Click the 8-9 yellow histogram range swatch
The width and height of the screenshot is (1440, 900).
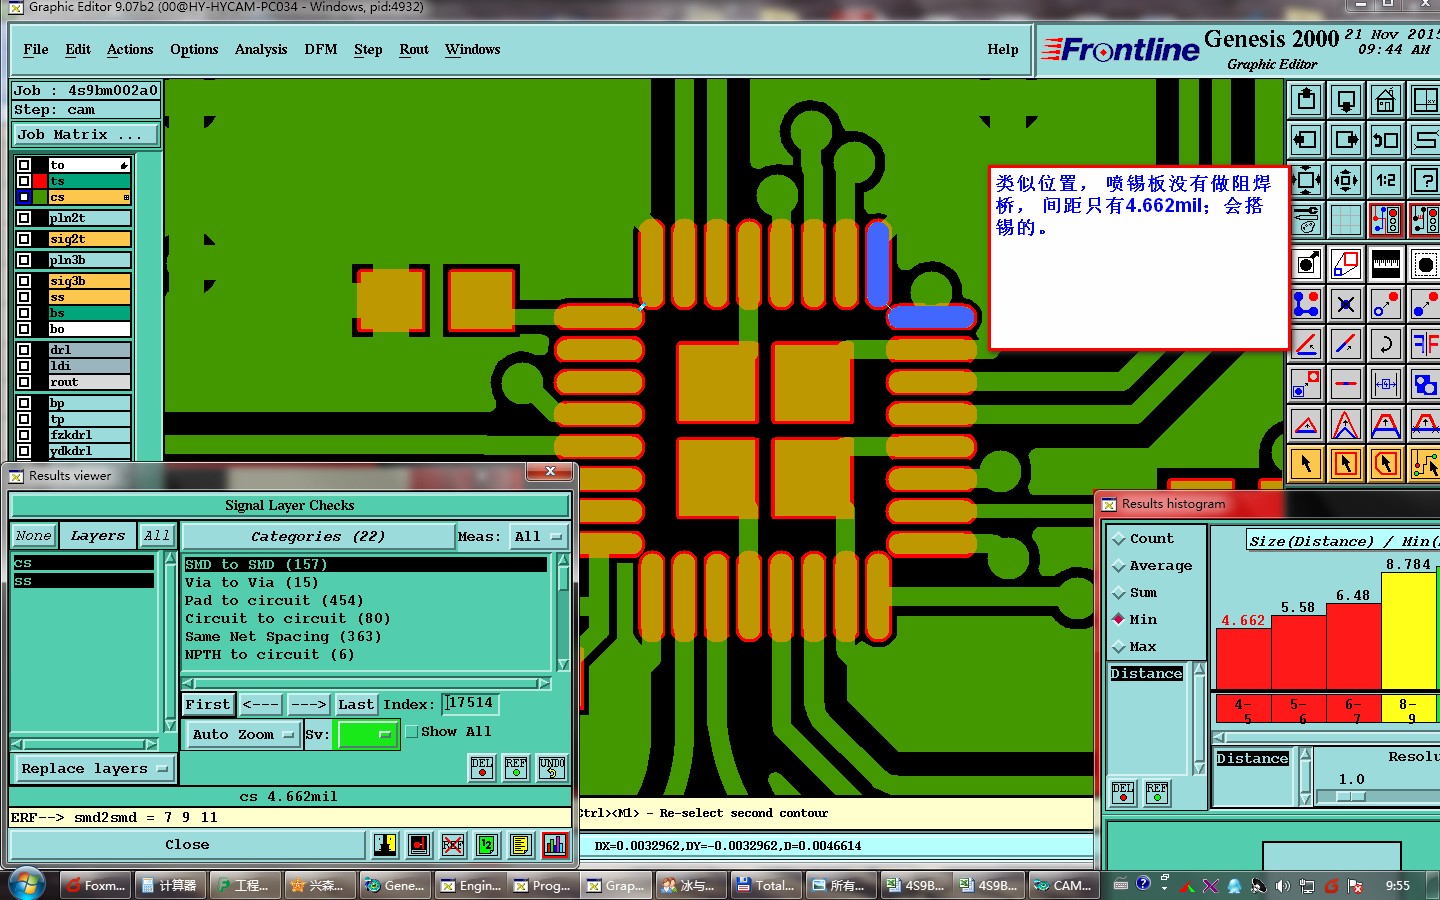click(x=1408, y=710)
